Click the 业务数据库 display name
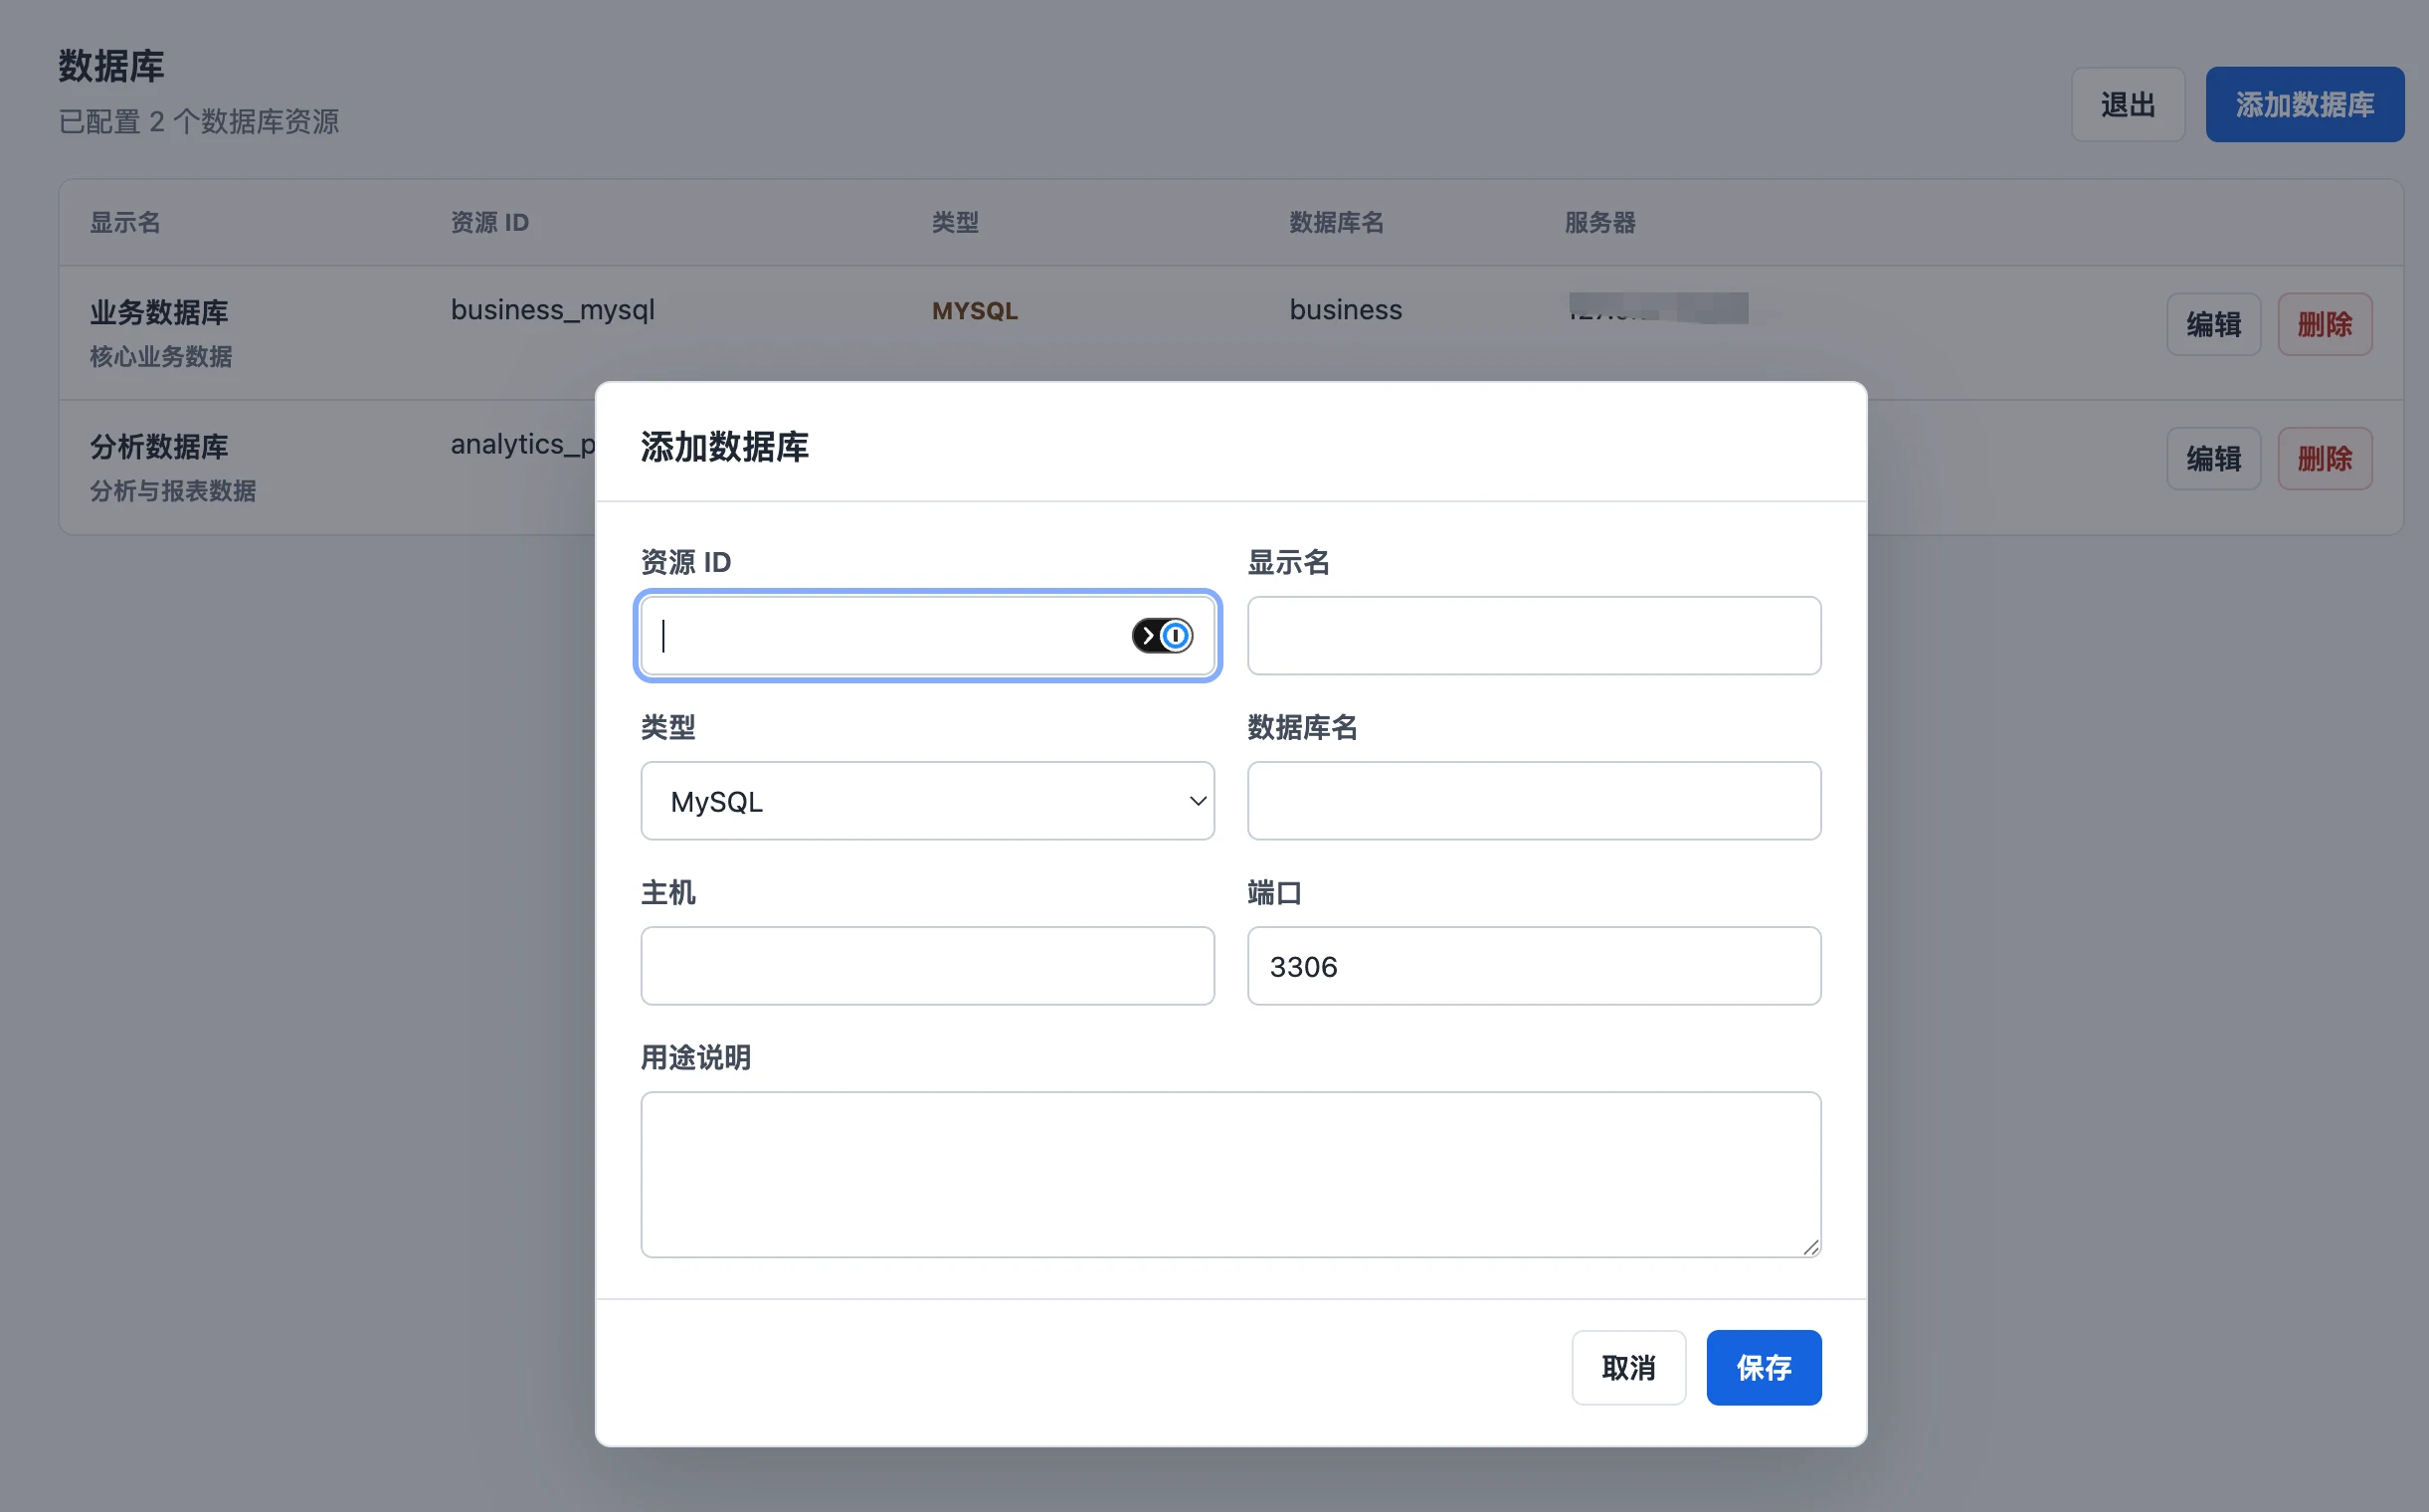This screenshot has width=2429, height=1512. 159,312
